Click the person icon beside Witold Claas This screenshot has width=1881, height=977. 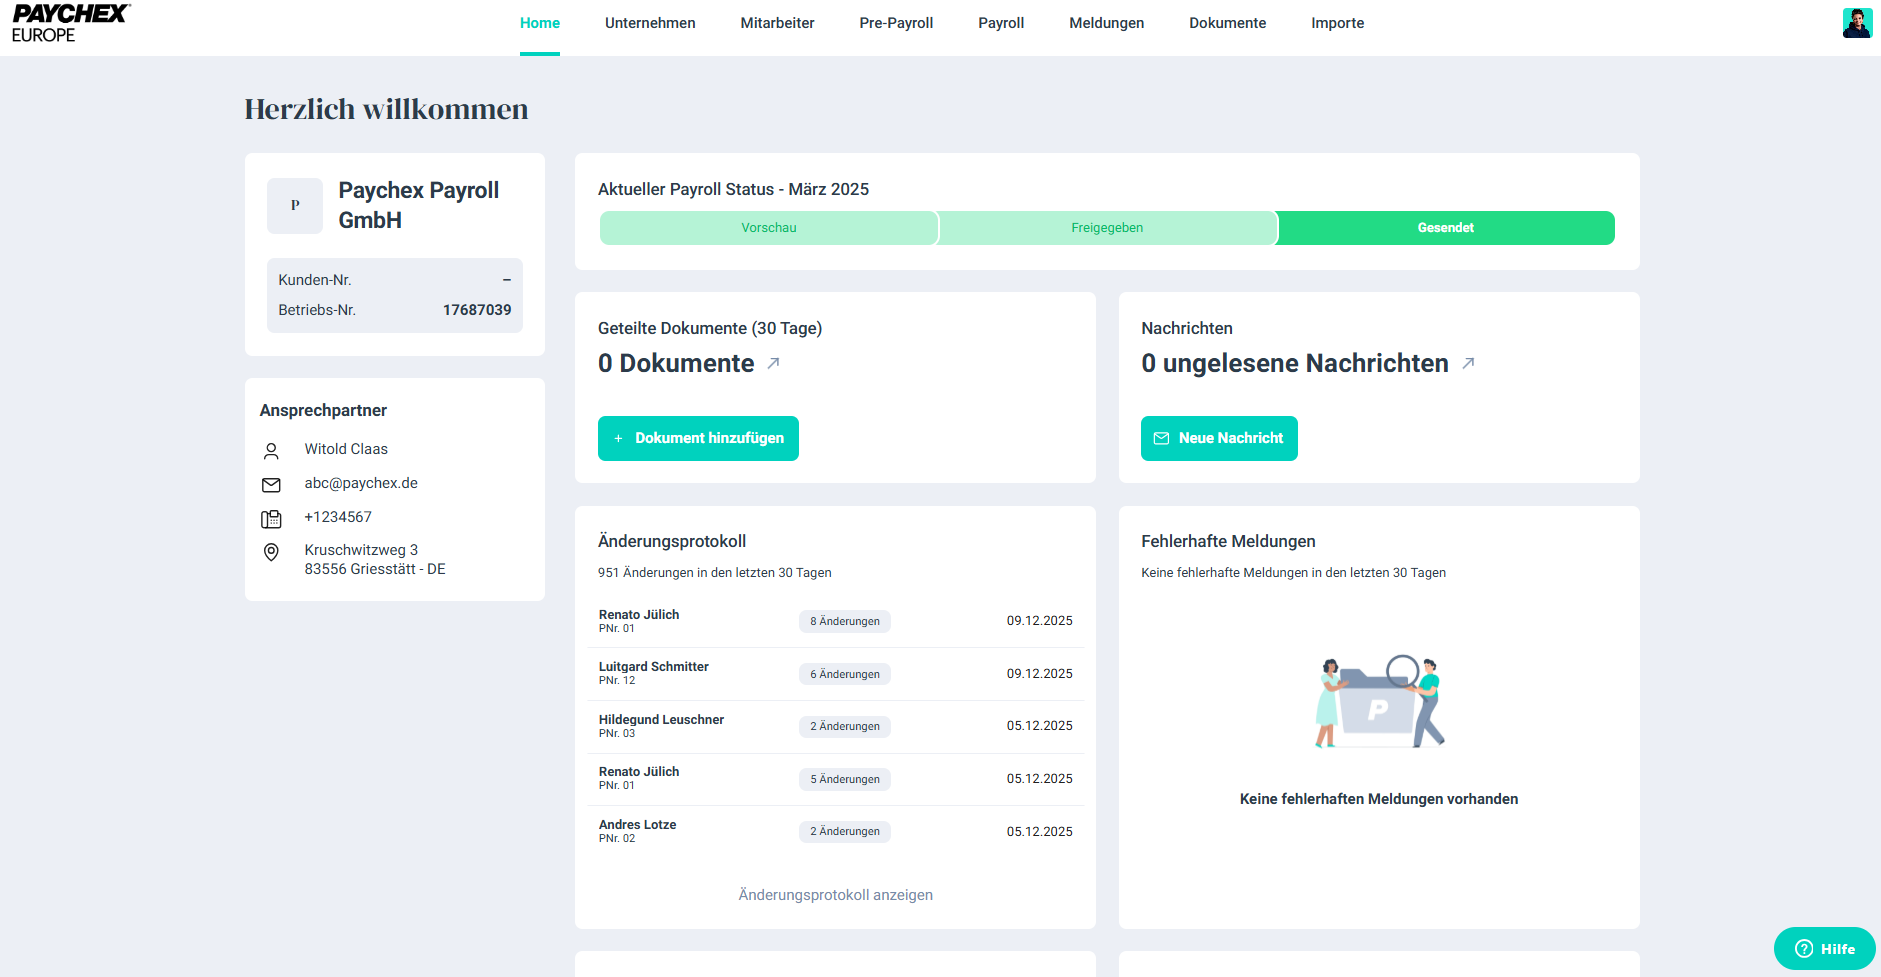tap(271, 451)
